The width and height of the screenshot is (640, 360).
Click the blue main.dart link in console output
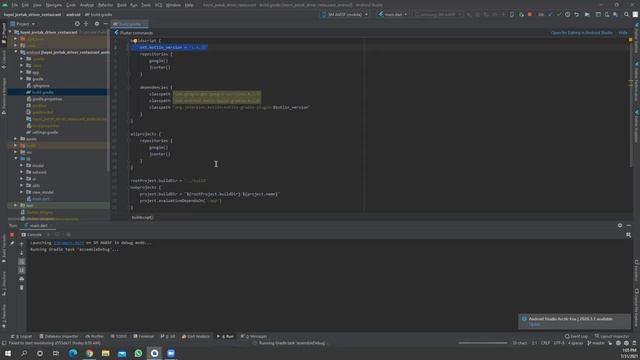69,242
